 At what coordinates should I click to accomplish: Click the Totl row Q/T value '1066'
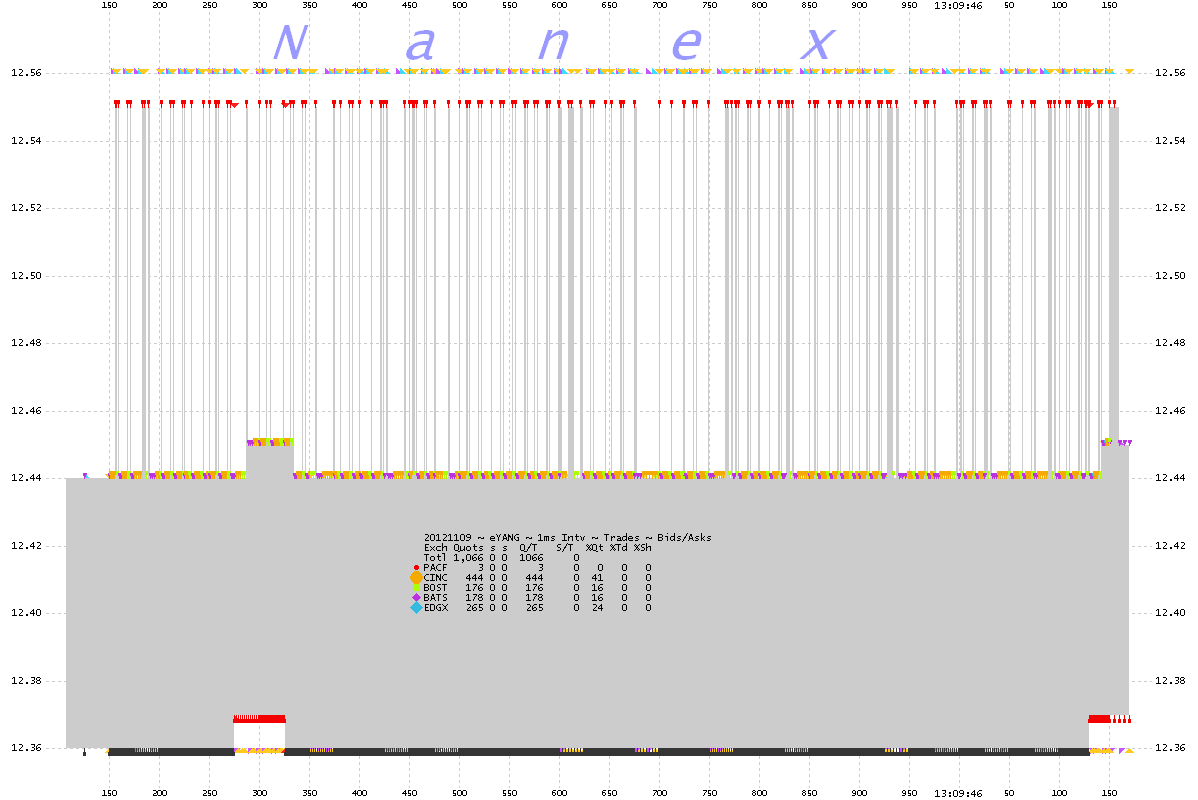click(x=531, y=558)
